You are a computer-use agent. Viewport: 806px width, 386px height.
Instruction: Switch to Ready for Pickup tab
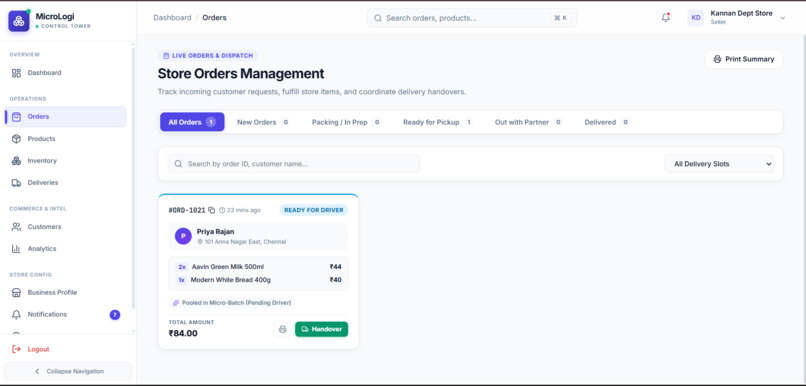(437, 122)
